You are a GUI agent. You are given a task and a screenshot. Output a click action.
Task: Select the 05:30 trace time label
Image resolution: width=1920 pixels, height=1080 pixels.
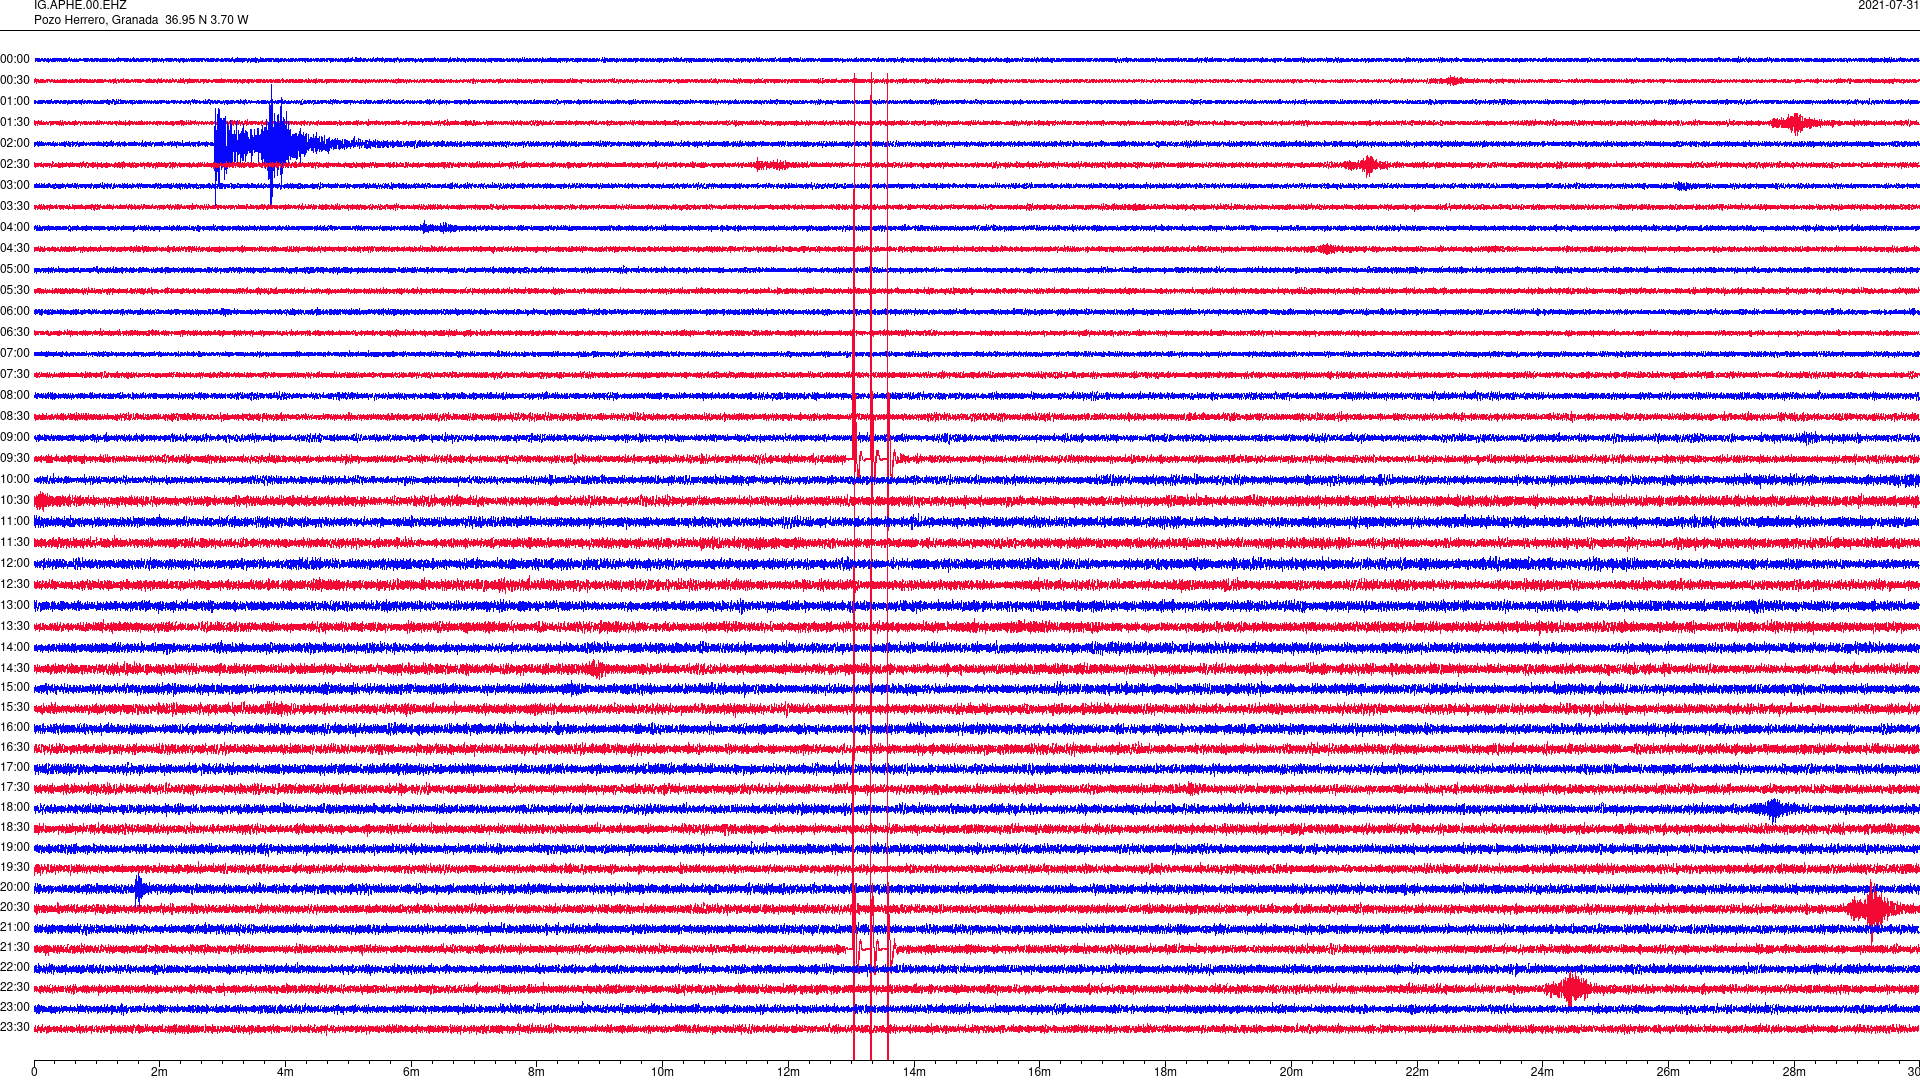click(x=15, y=290)
